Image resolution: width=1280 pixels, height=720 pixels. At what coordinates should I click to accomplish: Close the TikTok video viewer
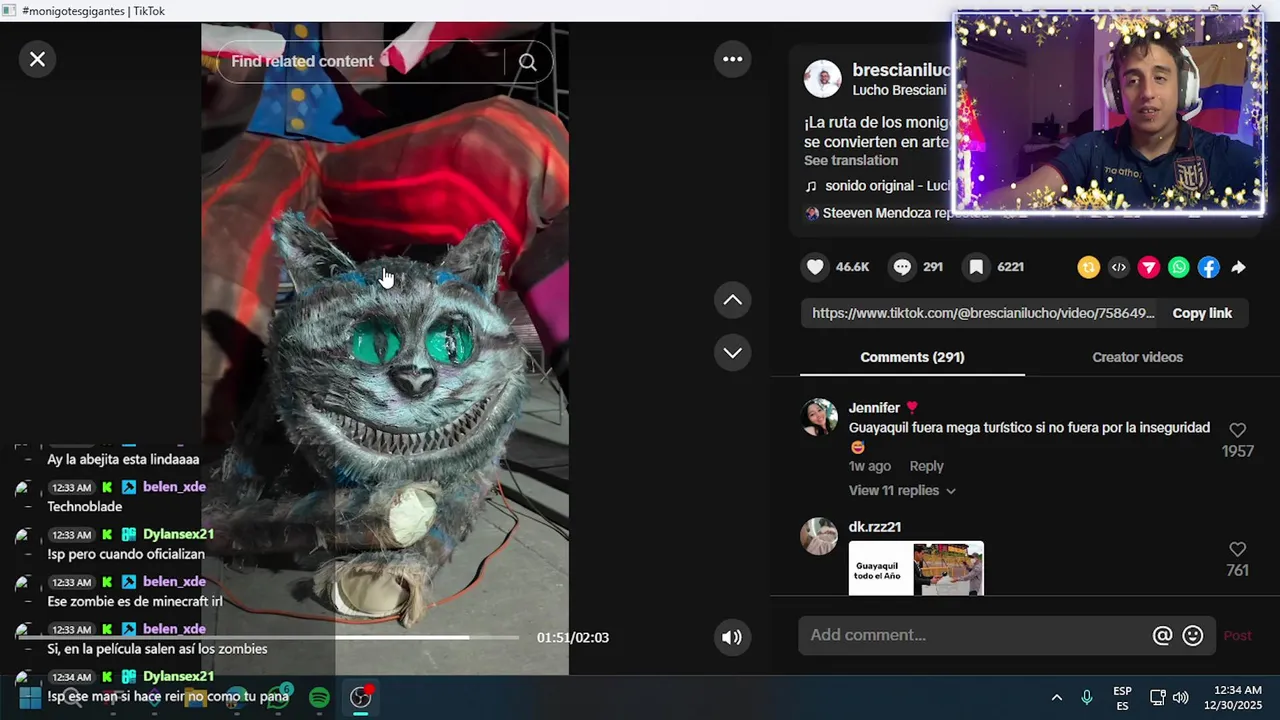tap(37, 60)
